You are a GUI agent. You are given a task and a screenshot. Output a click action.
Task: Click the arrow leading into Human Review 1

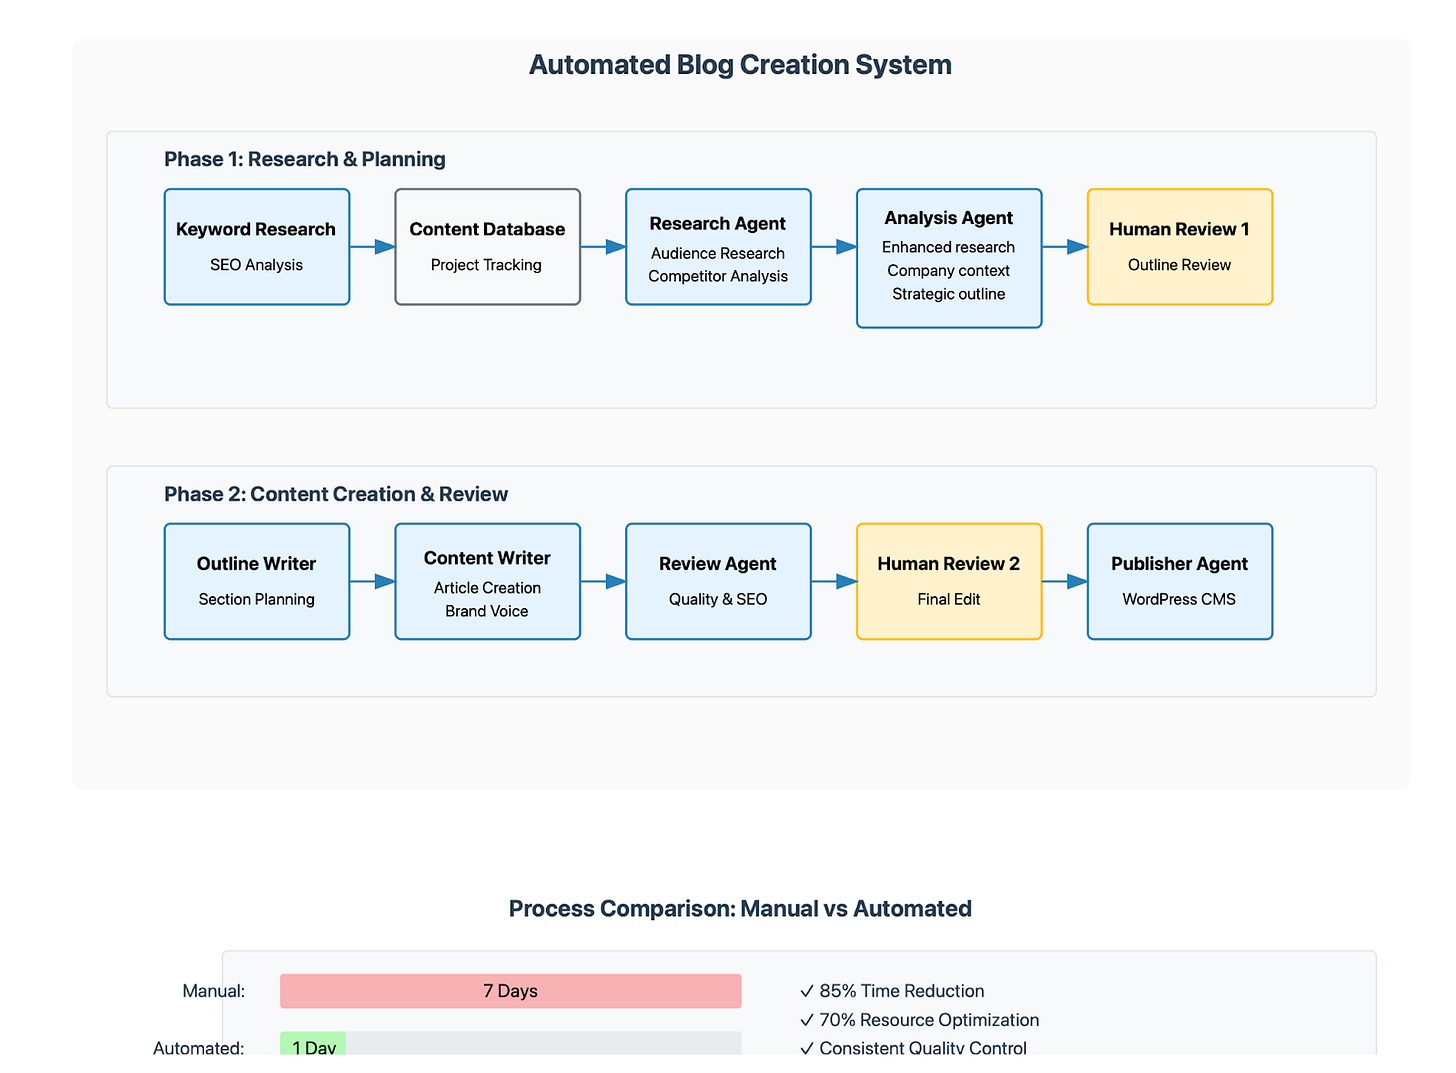click(1064, 246)
